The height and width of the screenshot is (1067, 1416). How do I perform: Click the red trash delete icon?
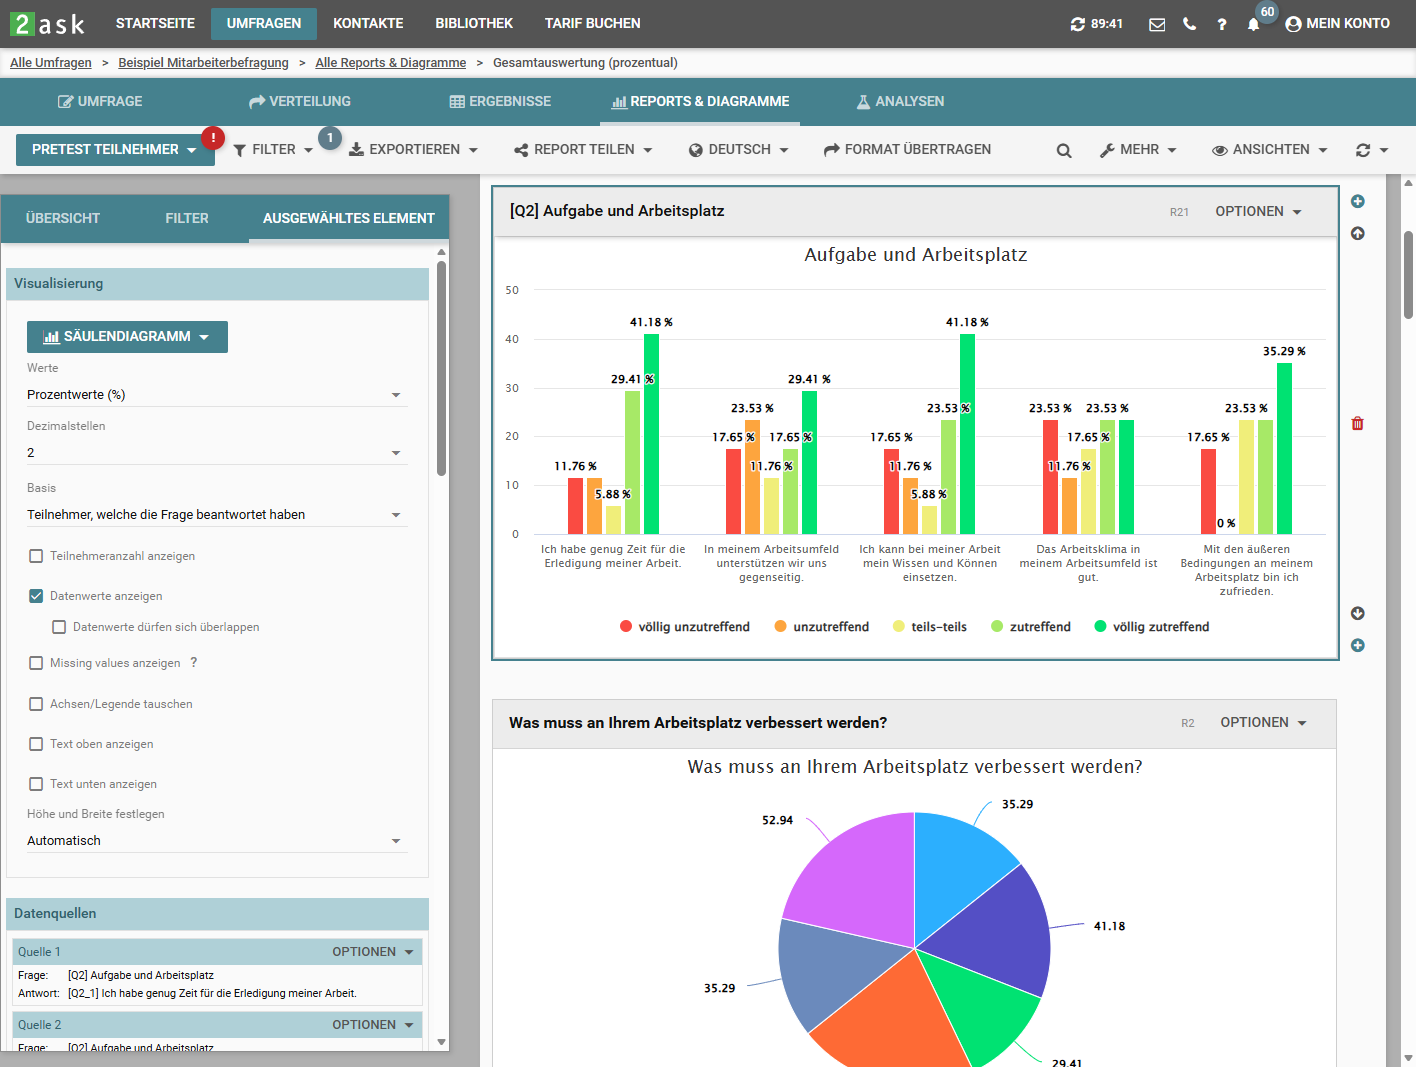[x=1357, y=424]
